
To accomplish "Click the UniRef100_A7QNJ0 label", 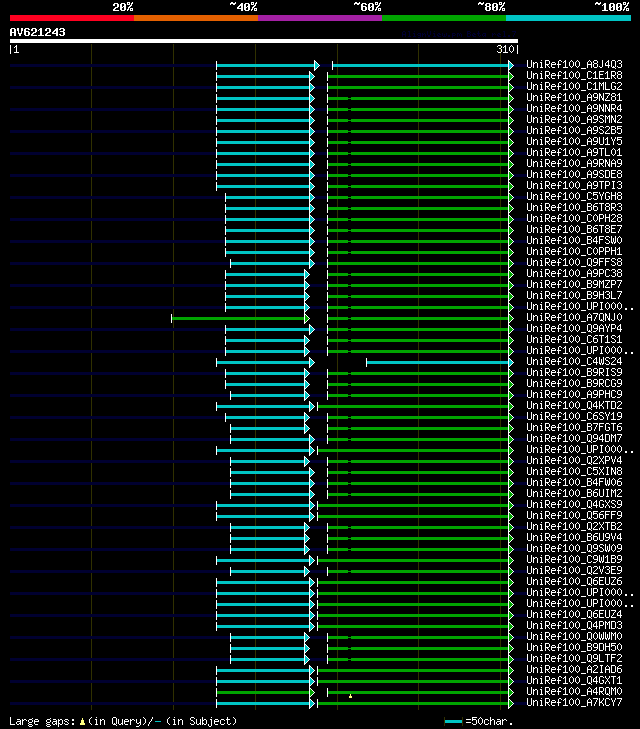I will [x=574, y=318].
